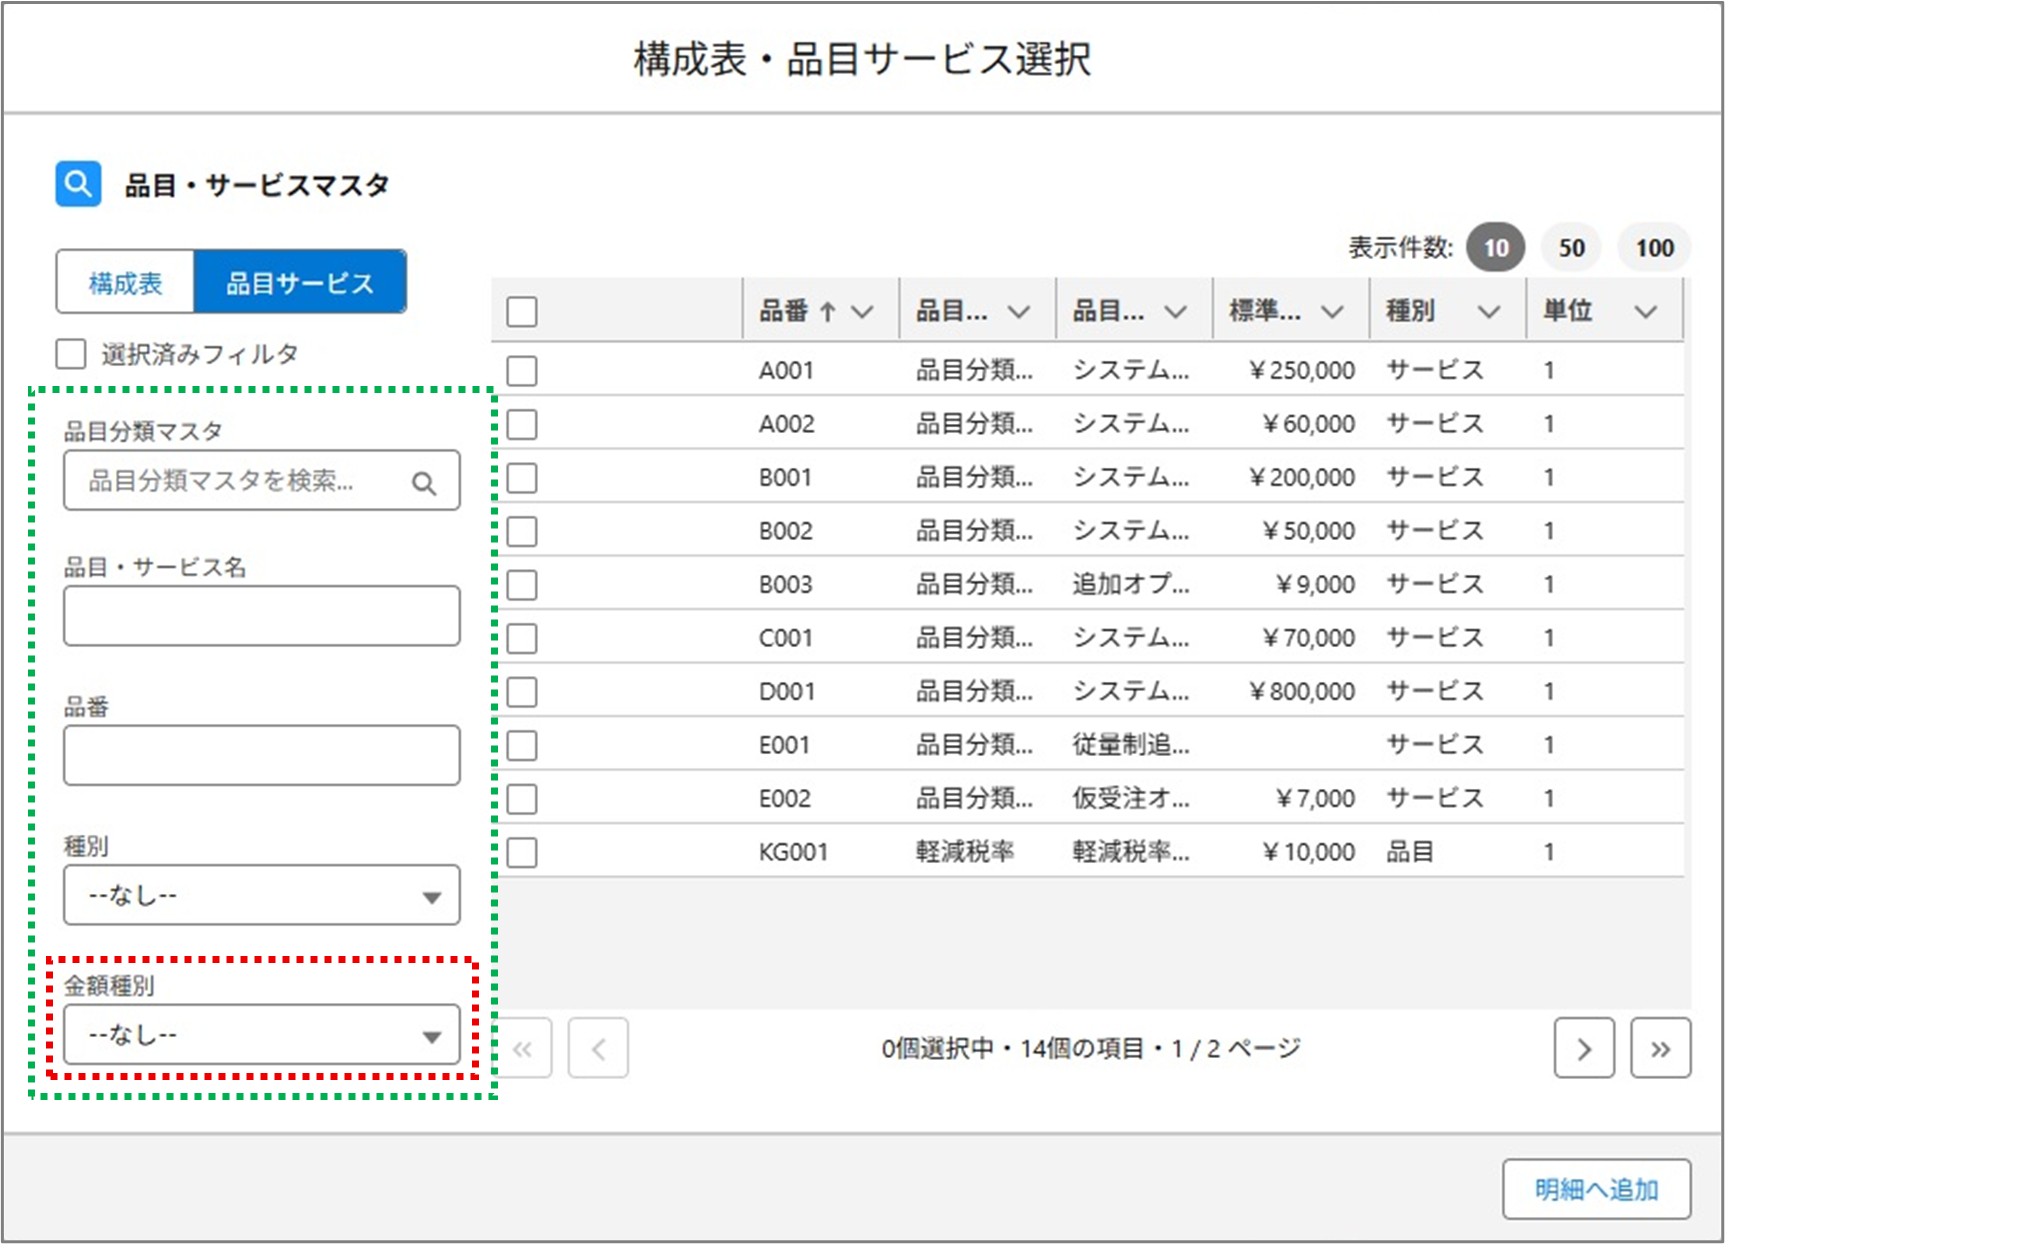Click the blue search icon beside 品目・サービスマスタ
This screenshot has width=2027, height=1249.
coord(78,182)
